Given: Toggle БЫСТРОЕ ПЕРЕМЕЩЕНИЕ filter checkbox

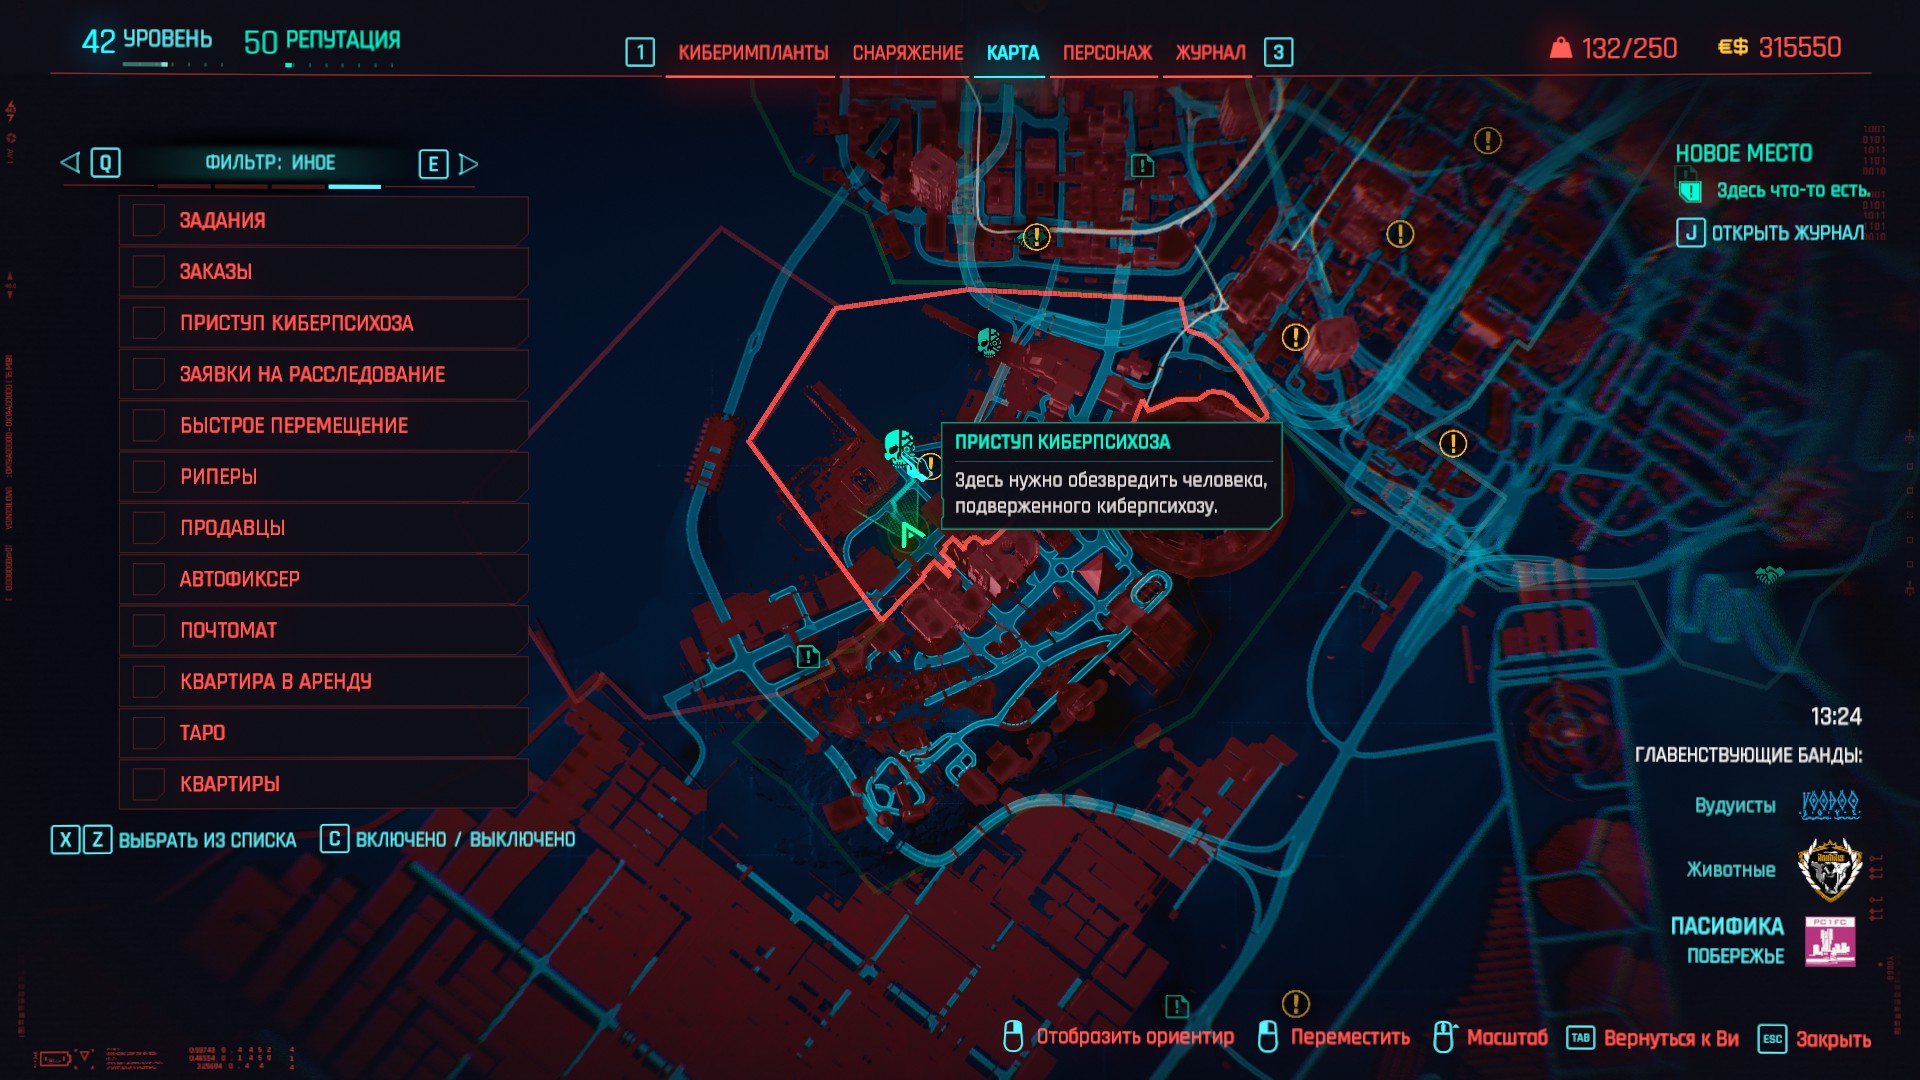Looking at the screenshot, I should pos(148,425).
